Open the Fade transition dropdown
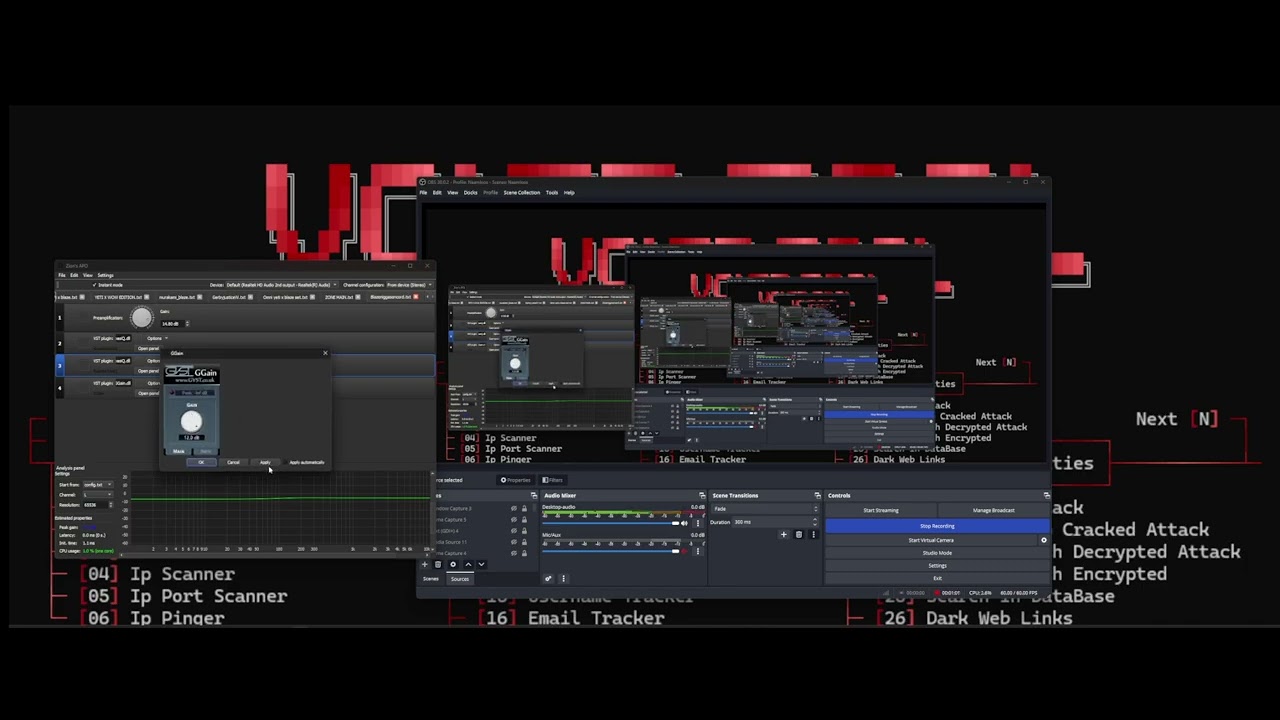This screenshot has width=1280, height=720. click(765, 509)
